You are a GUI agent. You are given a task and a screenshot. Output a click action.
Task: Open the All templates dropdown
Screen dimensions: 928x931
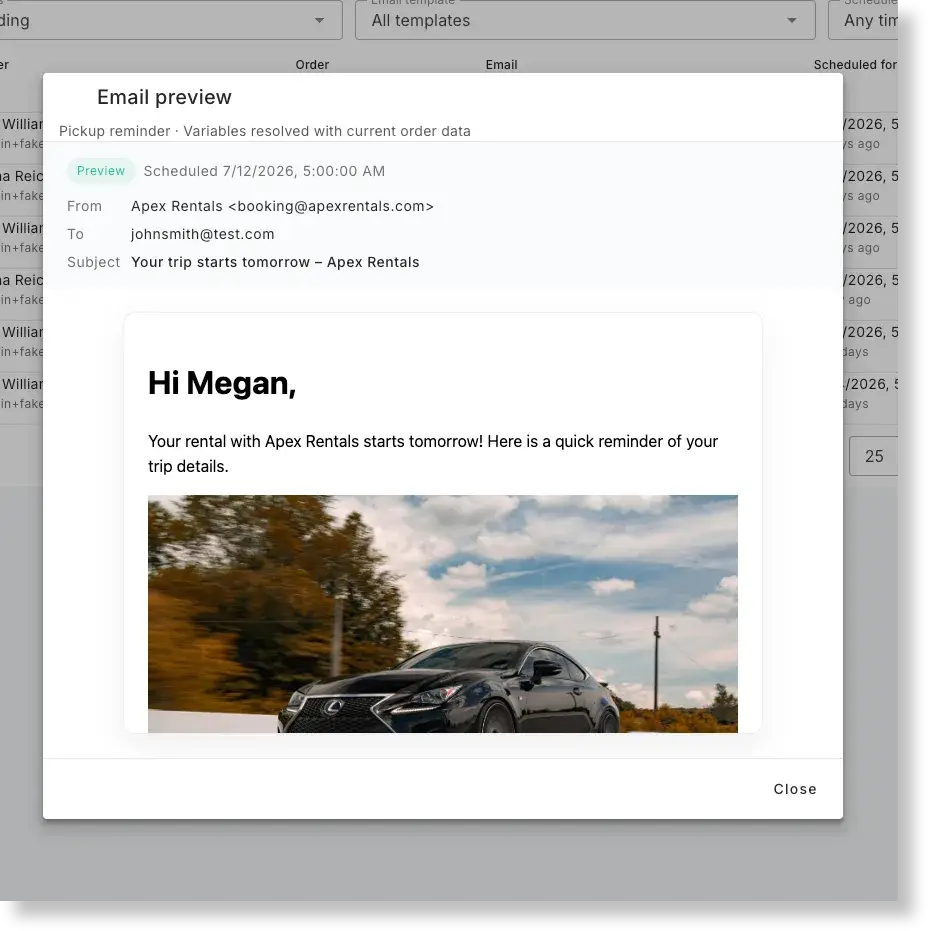[585, 20]
